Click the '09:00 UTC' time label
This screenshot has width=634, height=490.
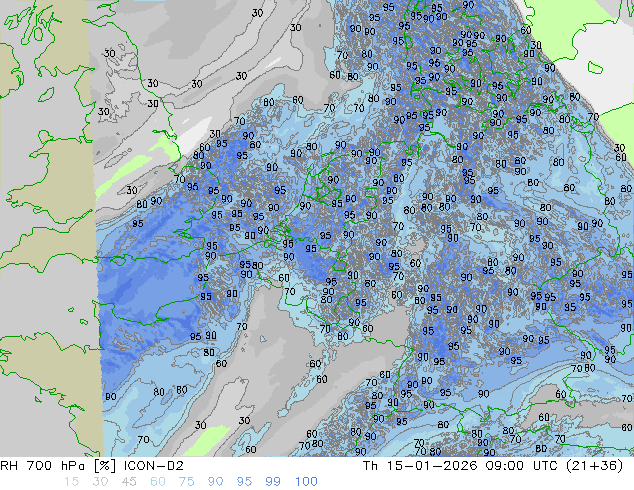pos(523,466)
